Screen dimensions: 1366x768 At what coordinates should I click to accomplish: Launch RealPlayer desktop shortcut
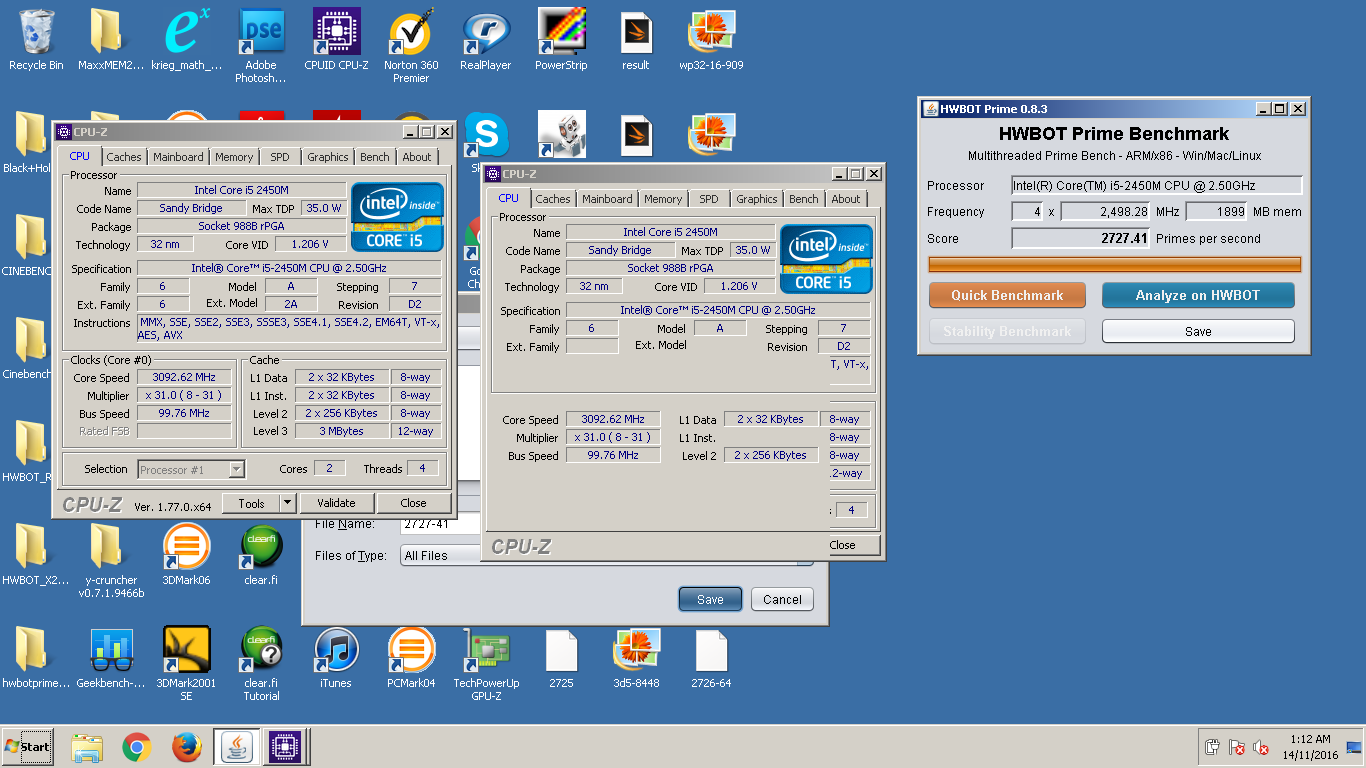pos(486,40)
